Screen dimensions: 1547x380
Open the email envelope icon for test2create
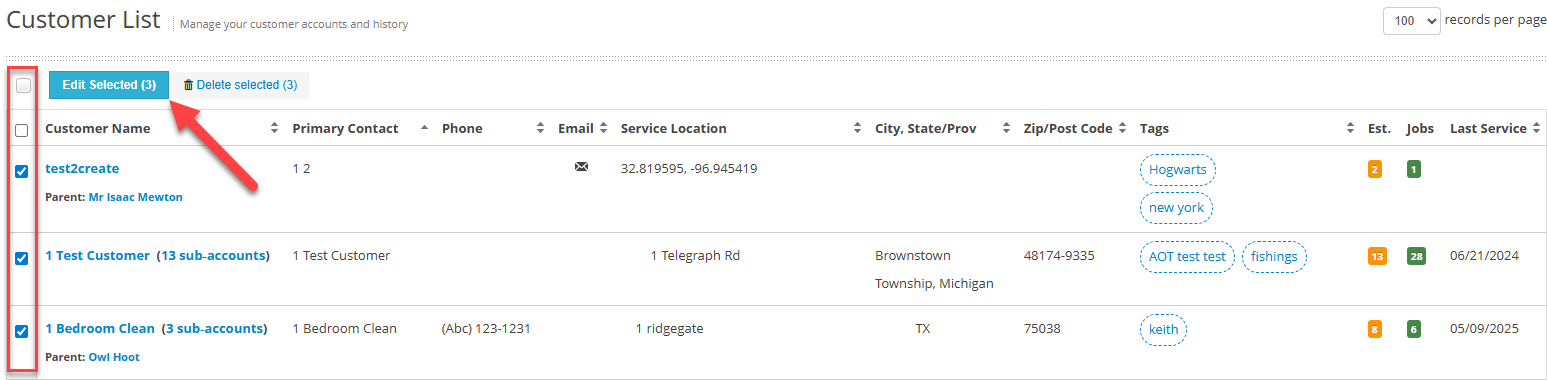point(581,167)
